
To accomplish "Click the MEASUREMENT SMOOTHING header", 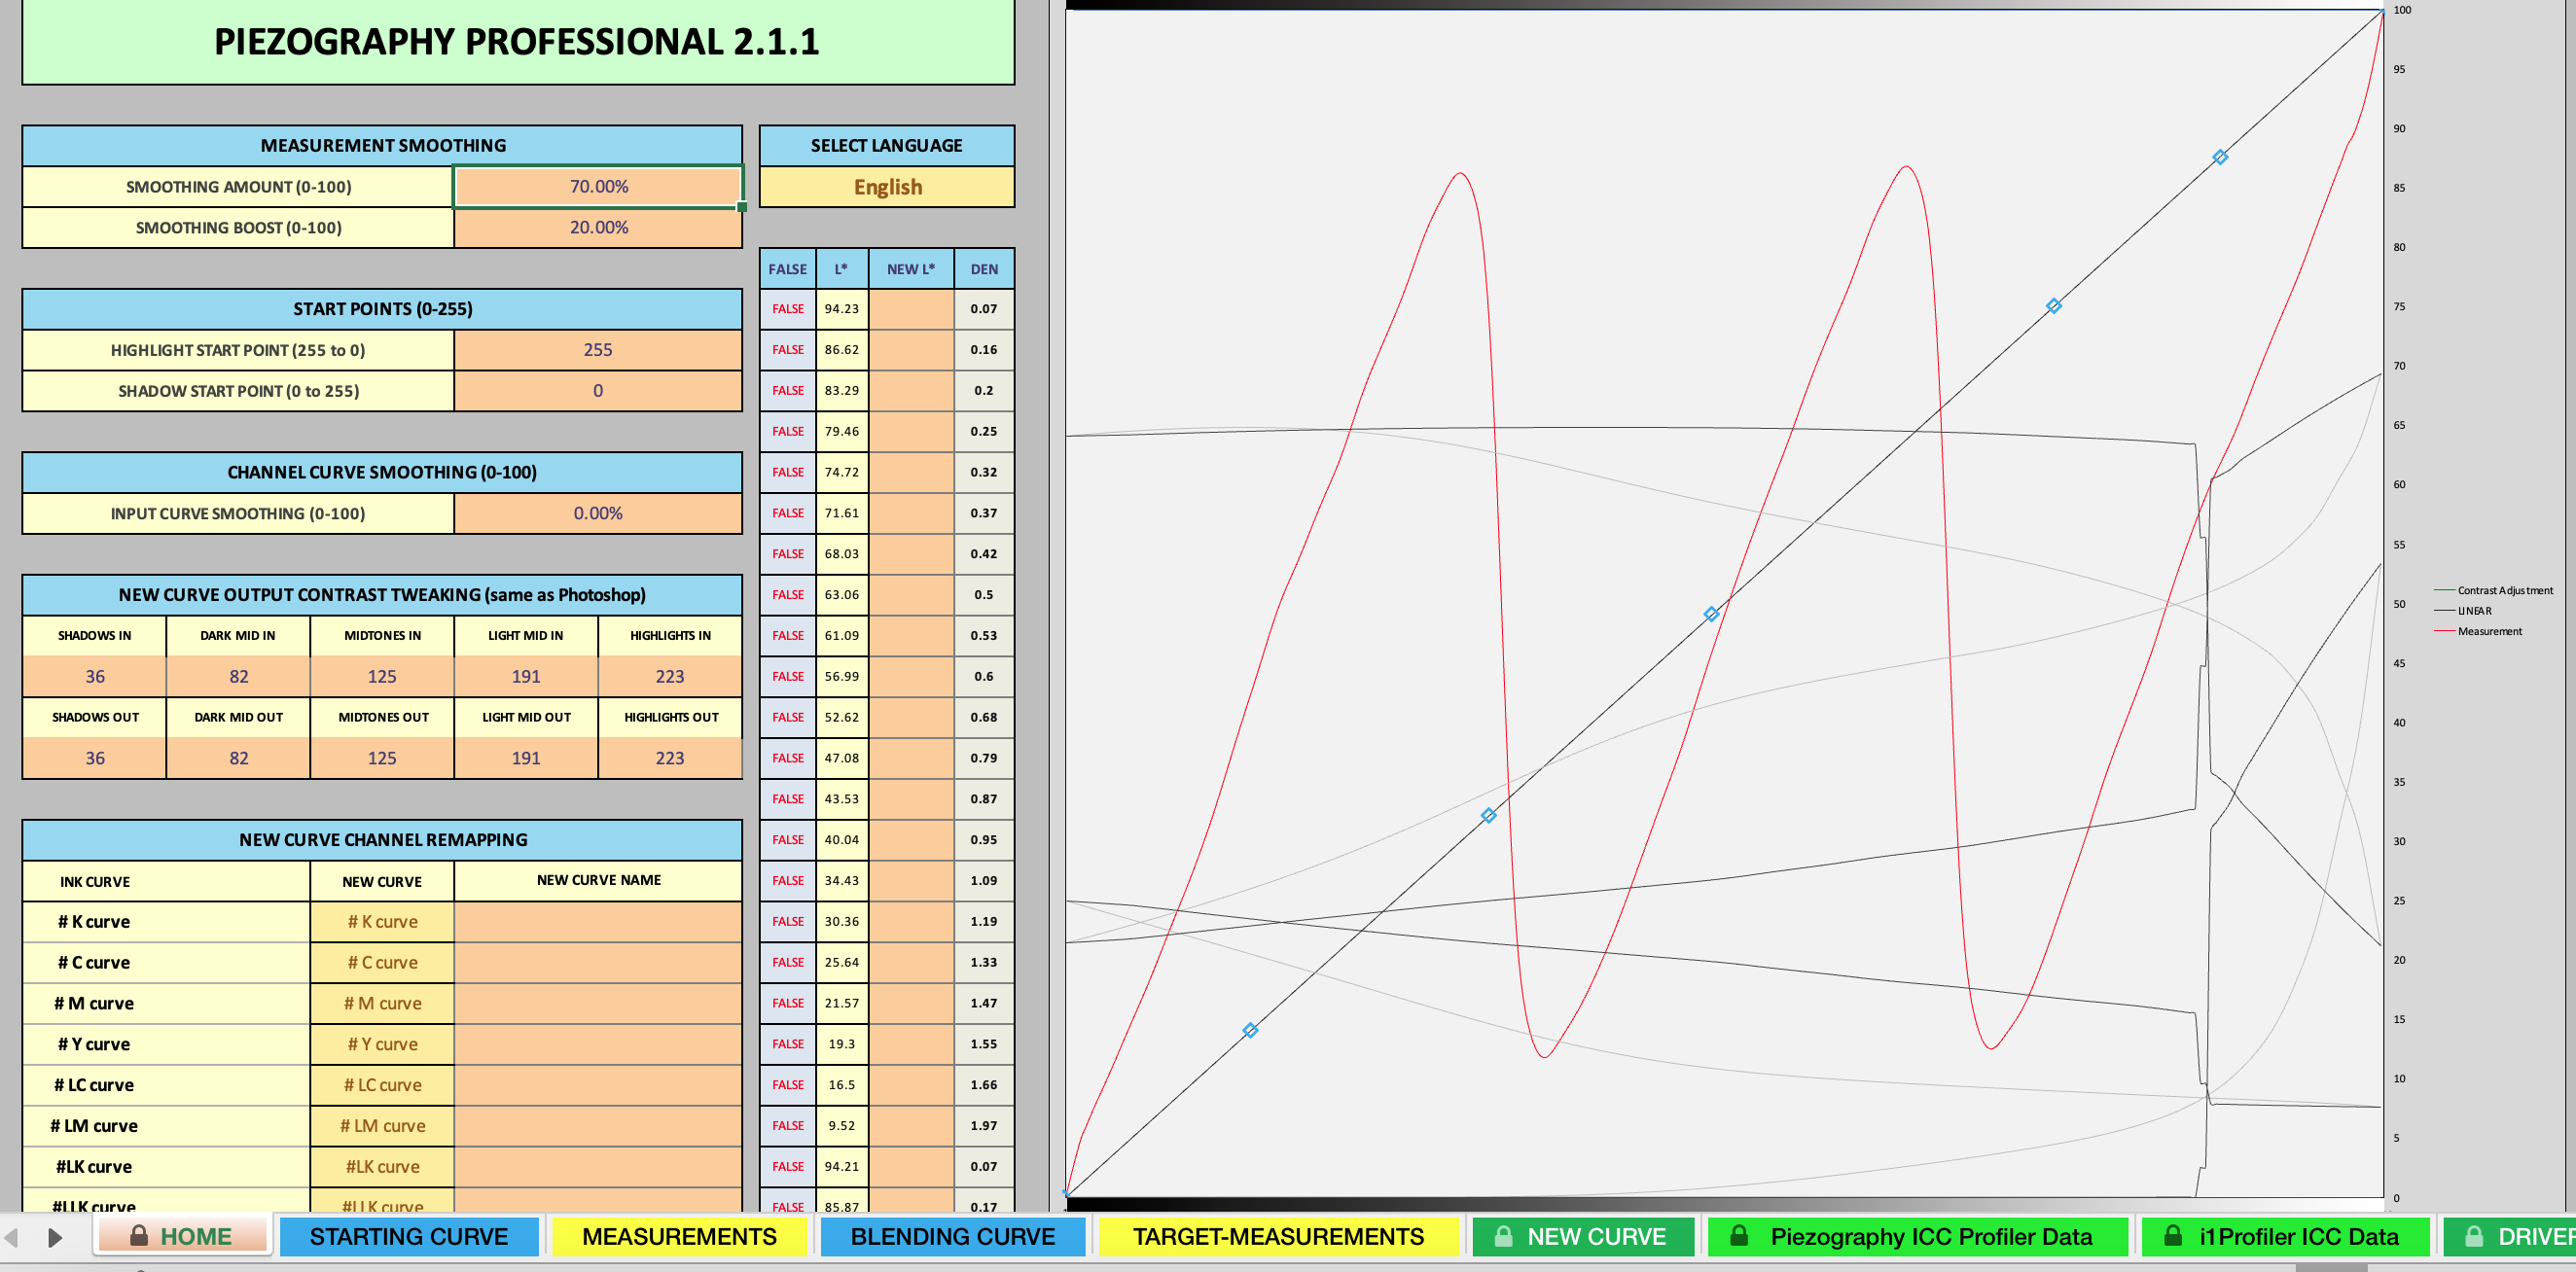I will 382,146.
